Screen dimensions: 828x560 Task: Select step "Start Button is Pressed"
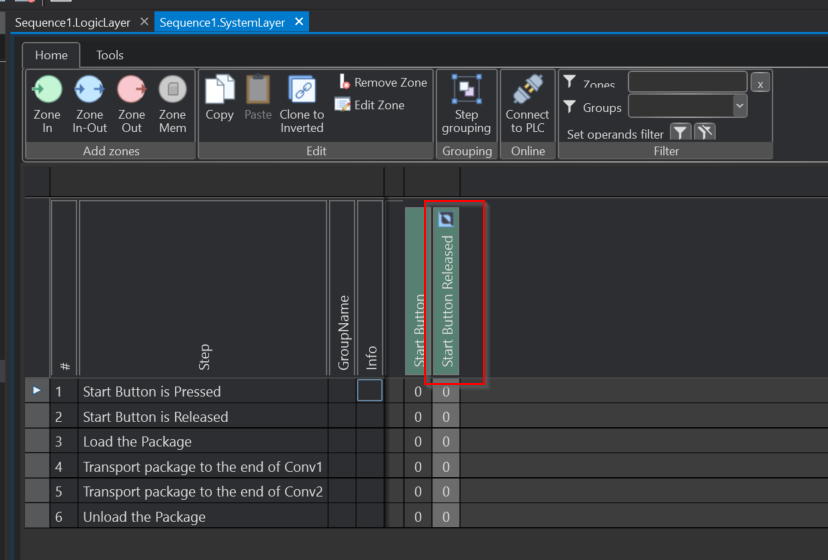pyautogui.click(x=202, y=391)
